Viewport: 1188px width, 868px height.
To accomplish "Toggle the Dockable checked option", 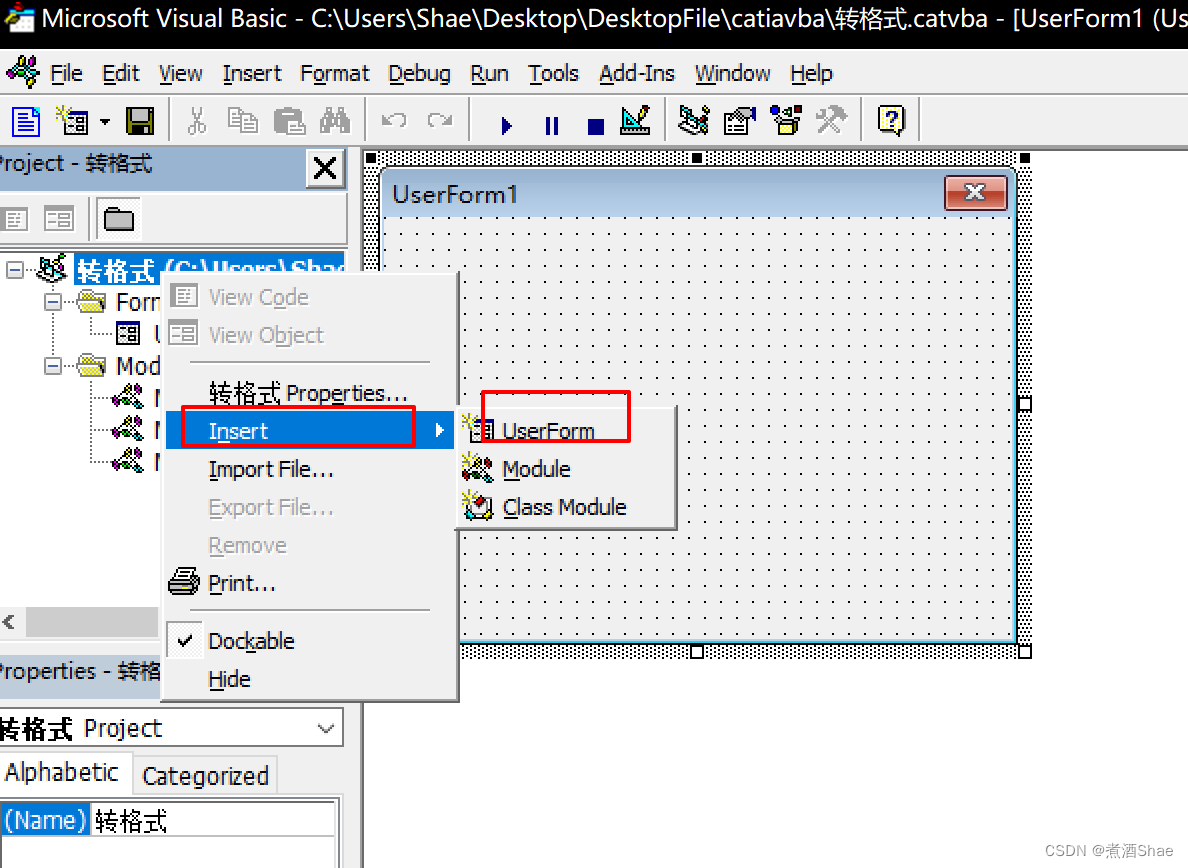I will (x=310, y=641).
